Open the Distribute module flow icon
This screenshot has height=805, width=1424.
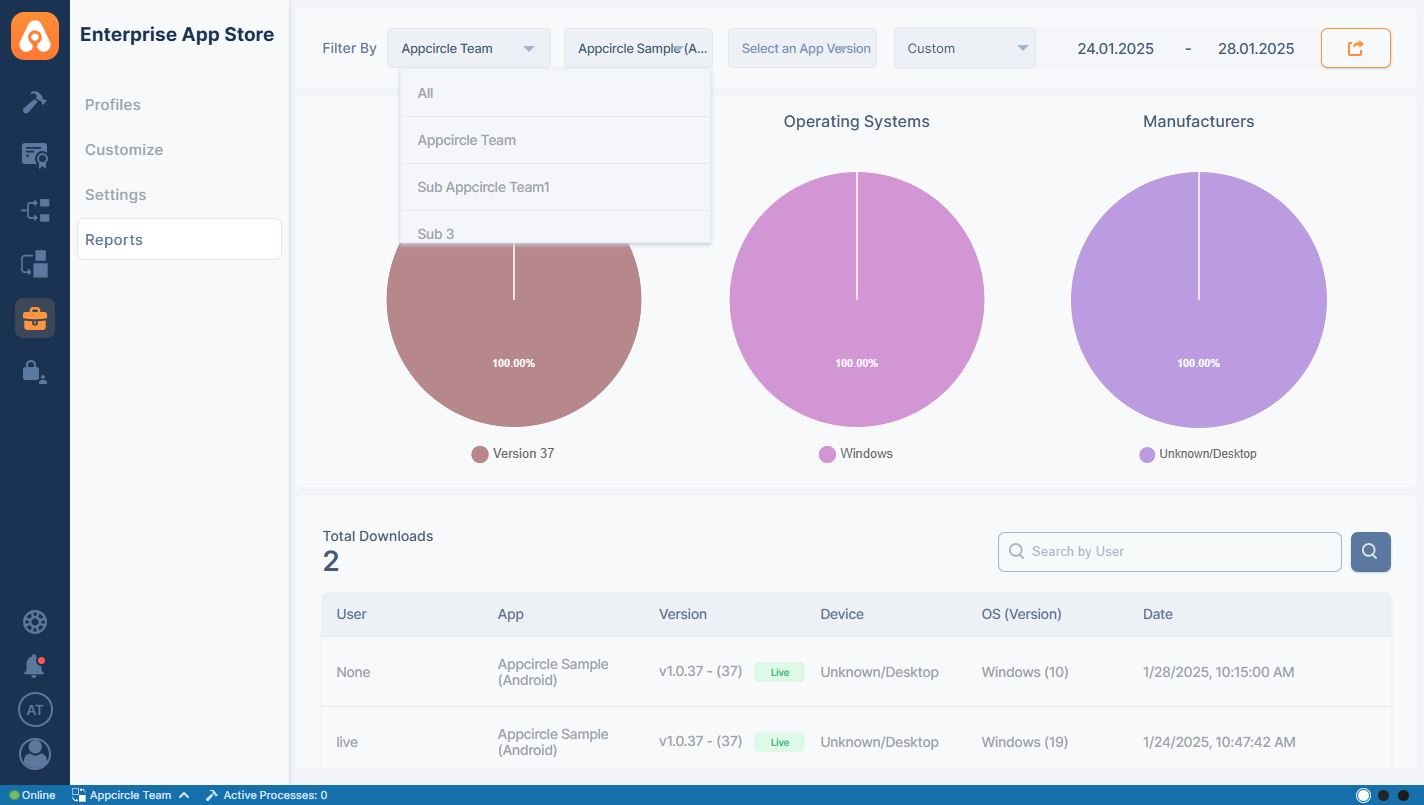[35, 210]
